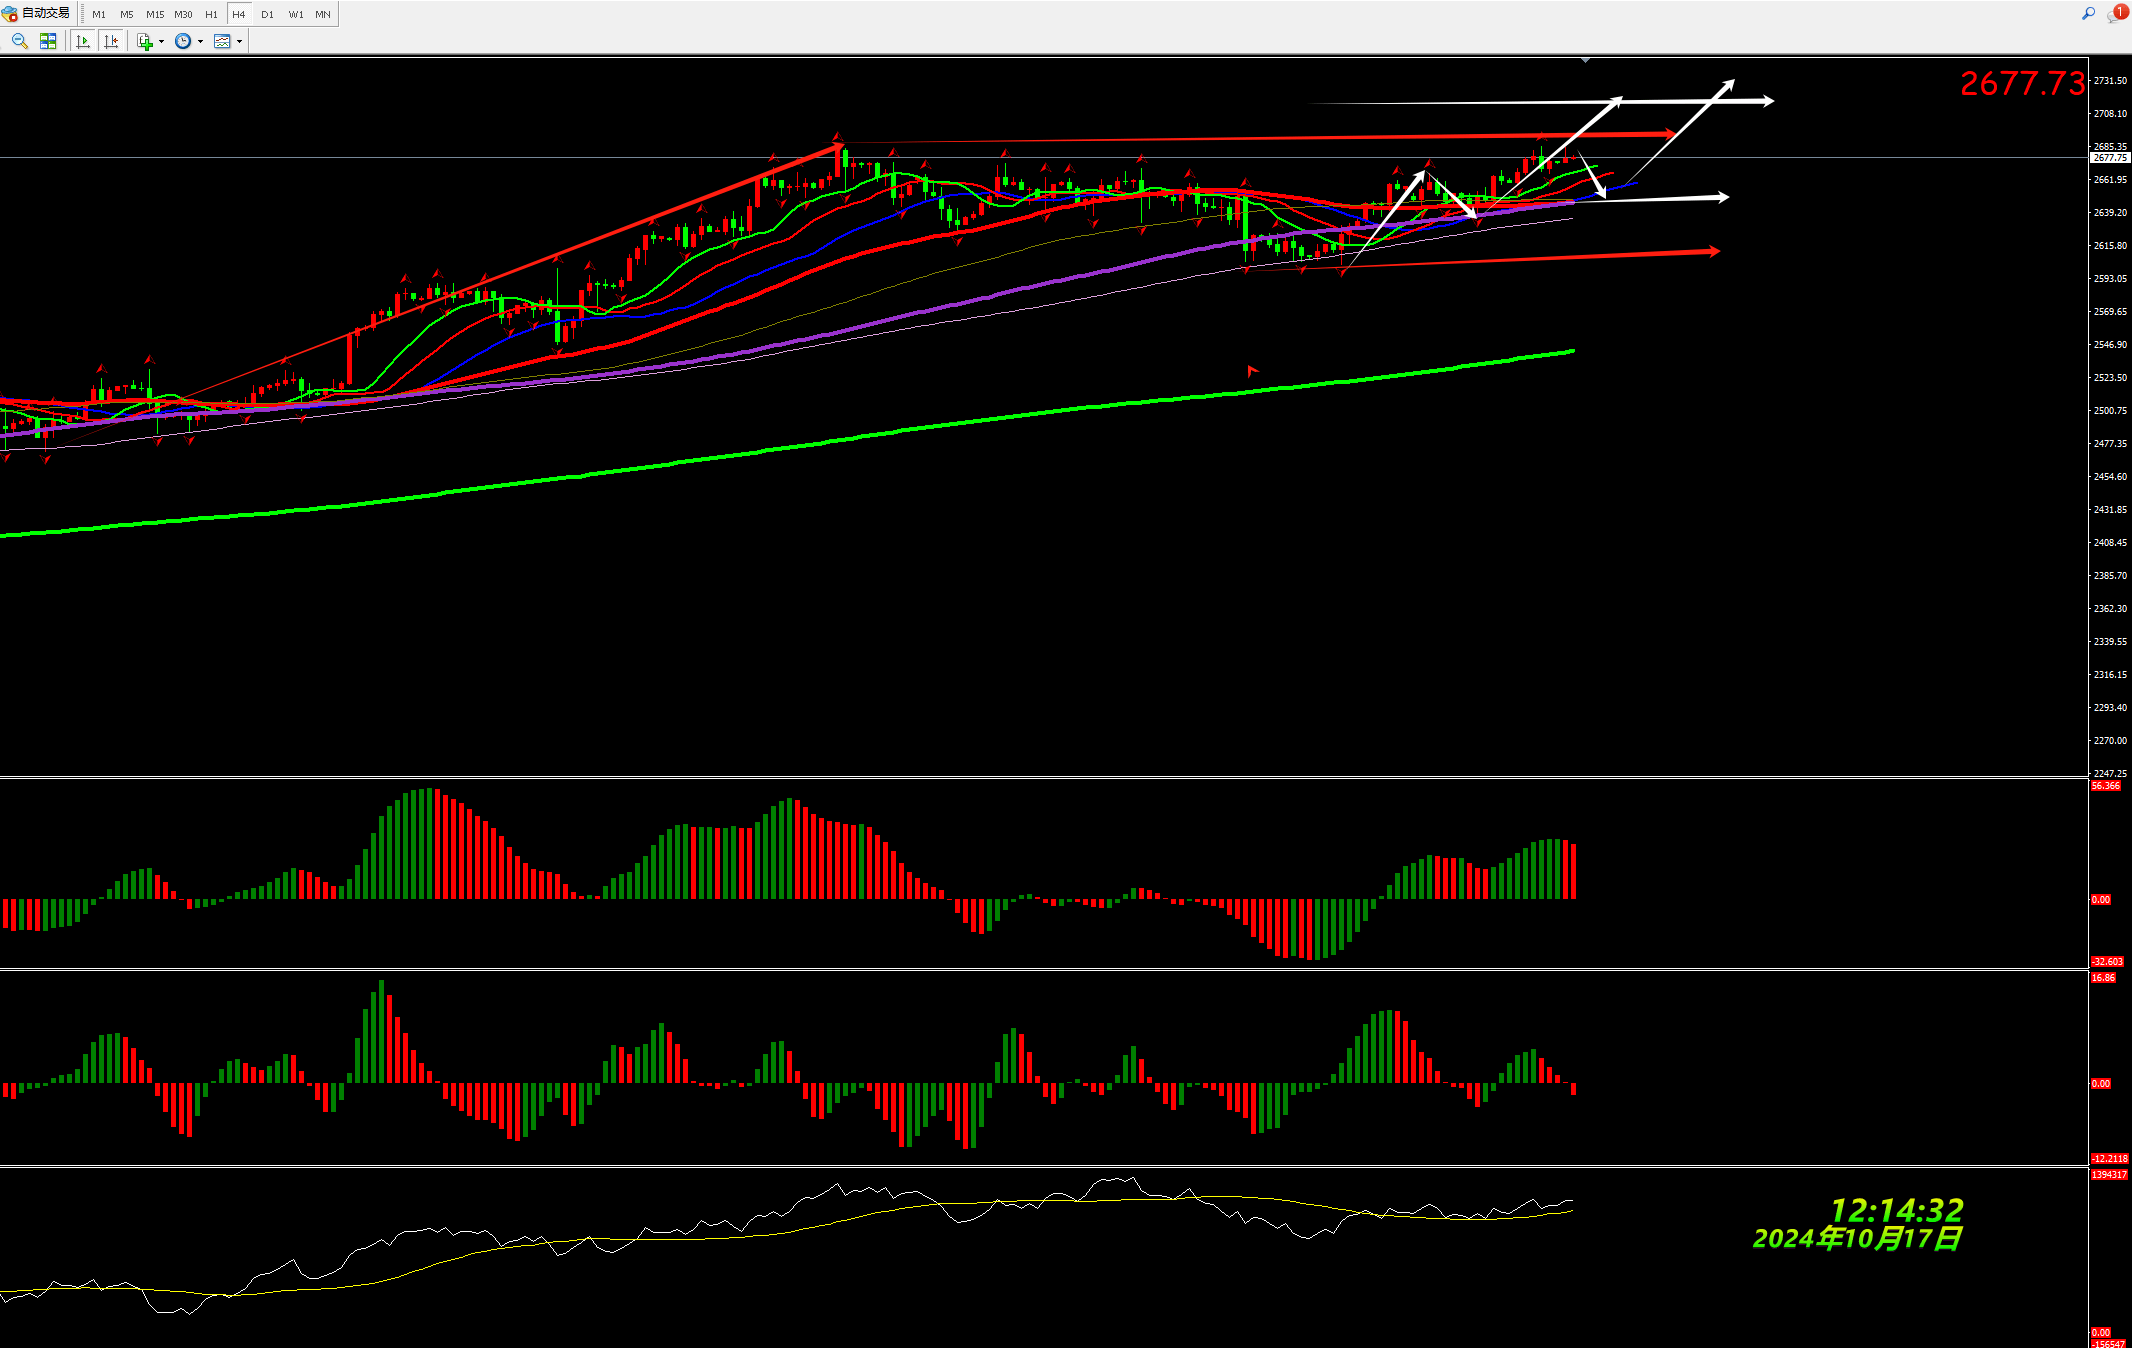Select the active H4 timeframe
The height and width of the screenshot is (1348, 2132).
pos(239,14)
